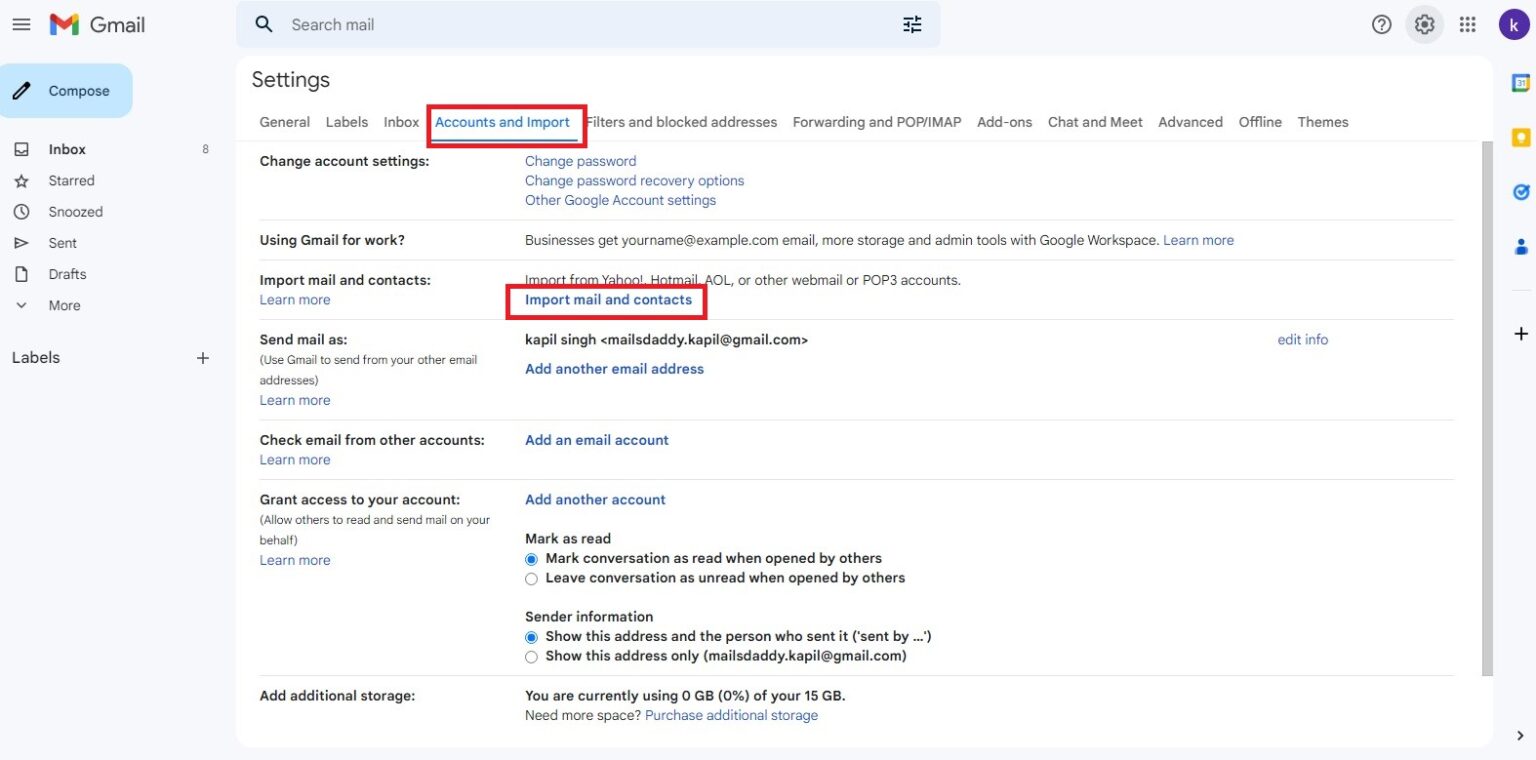Select 'Leave conversation as unread when opened by others'

531,578
